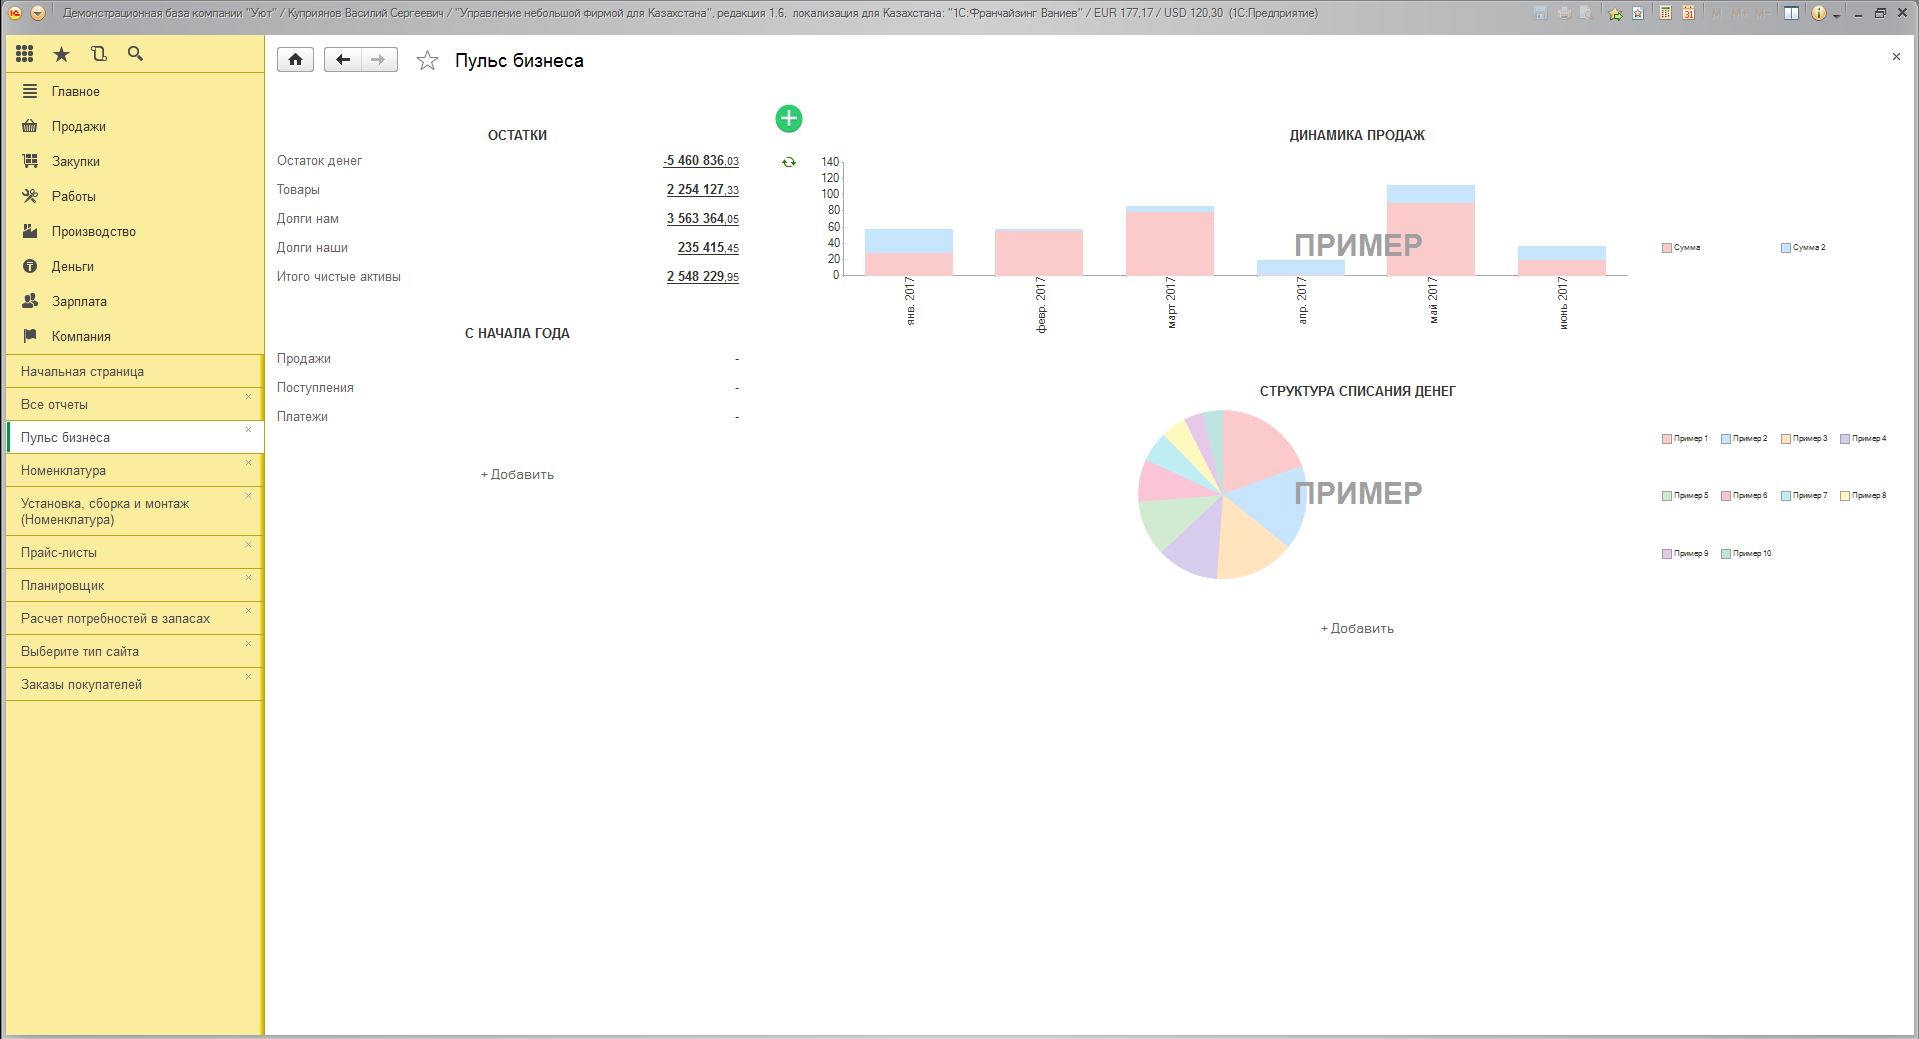Refresh indicators with green arrows icon

tap(789, 162)
